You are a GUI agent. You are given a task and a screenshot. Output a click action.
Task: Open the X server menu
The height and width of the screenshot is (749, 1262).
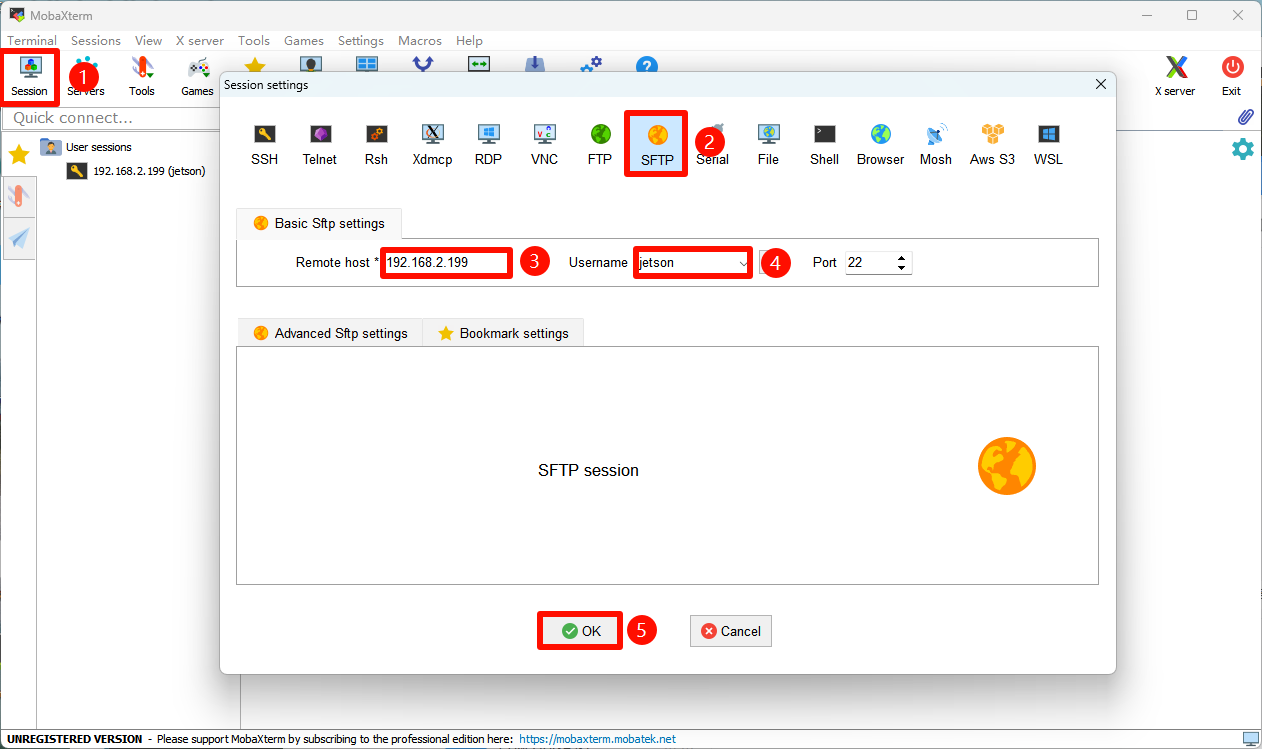200,41
